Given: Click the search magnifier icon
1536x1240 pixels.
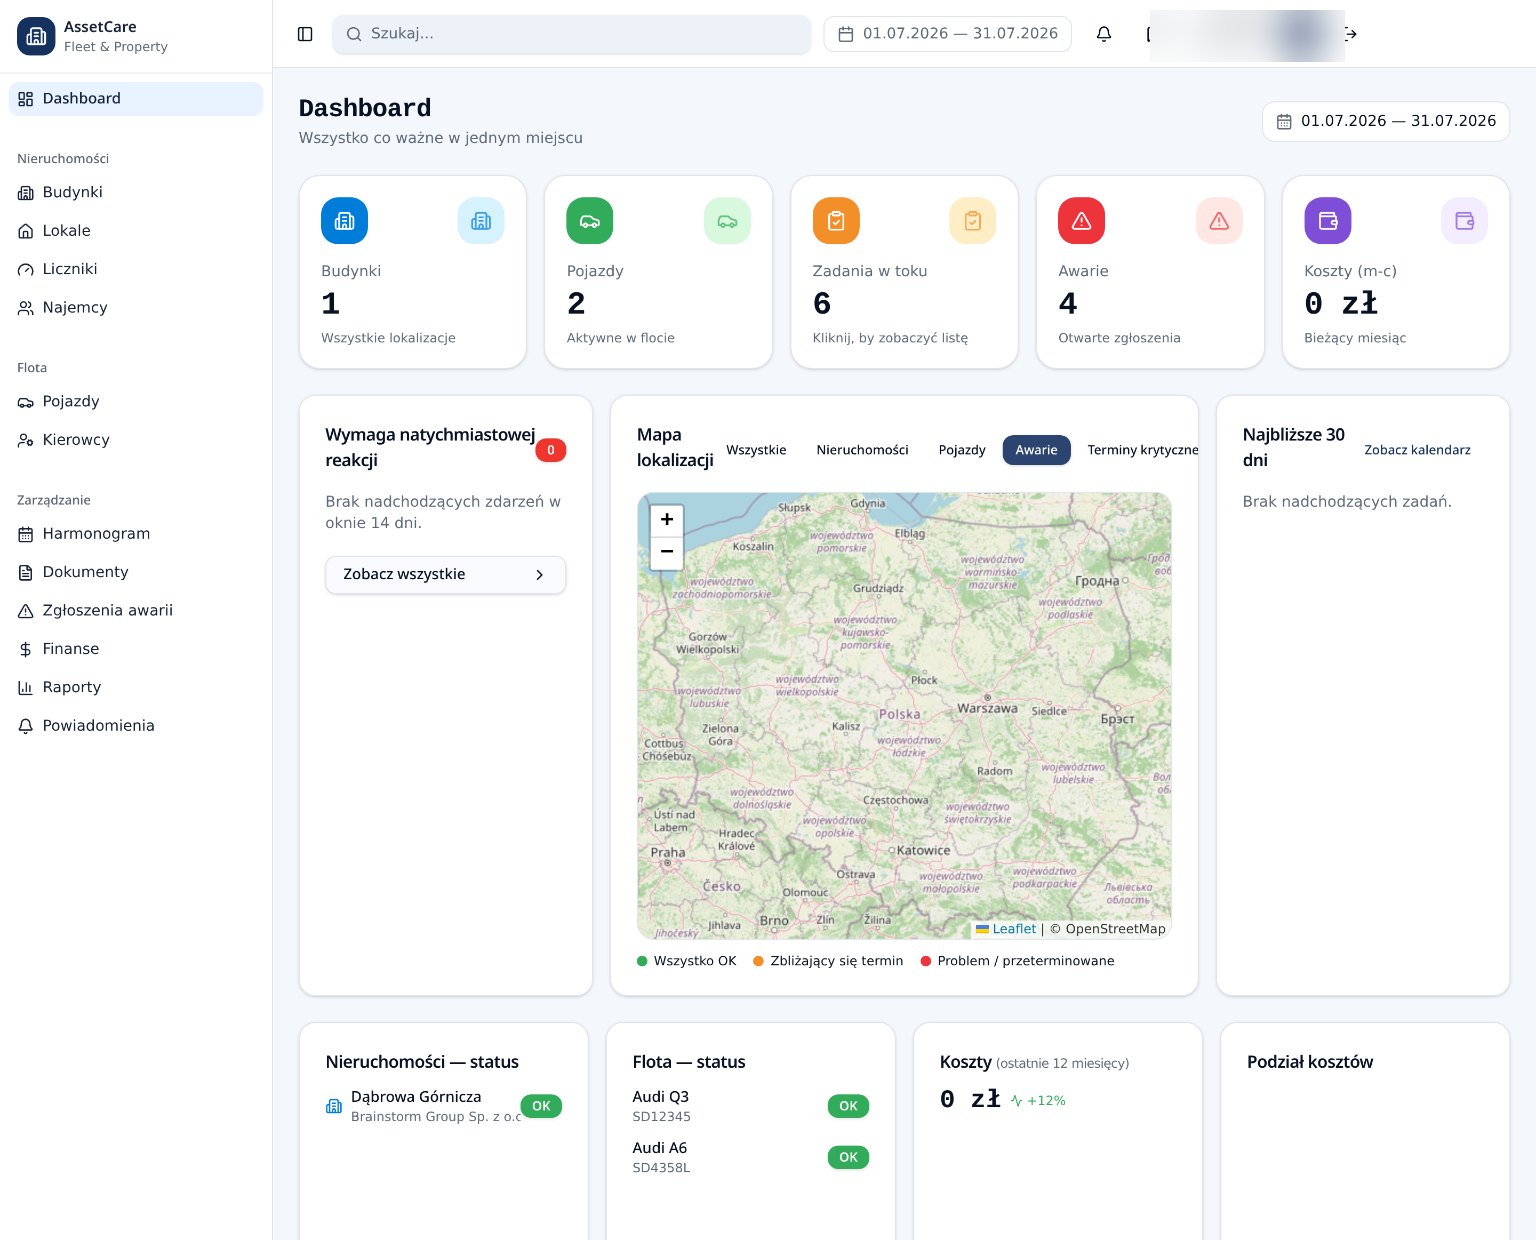Looking at the screenshot, I should [353, 34].
